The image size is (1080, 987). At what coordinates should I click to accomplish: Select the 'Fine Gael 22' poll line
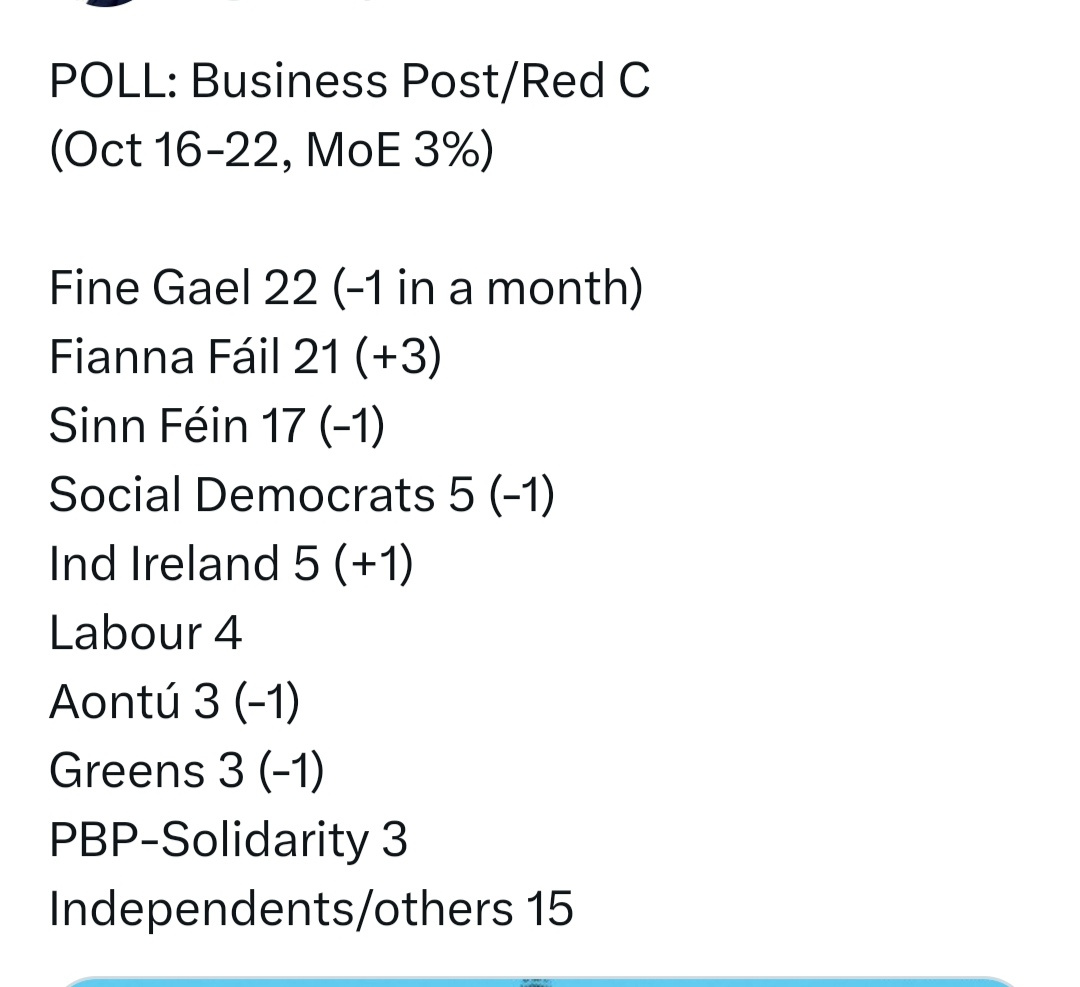pyautogui.click(x=346, y=288)
